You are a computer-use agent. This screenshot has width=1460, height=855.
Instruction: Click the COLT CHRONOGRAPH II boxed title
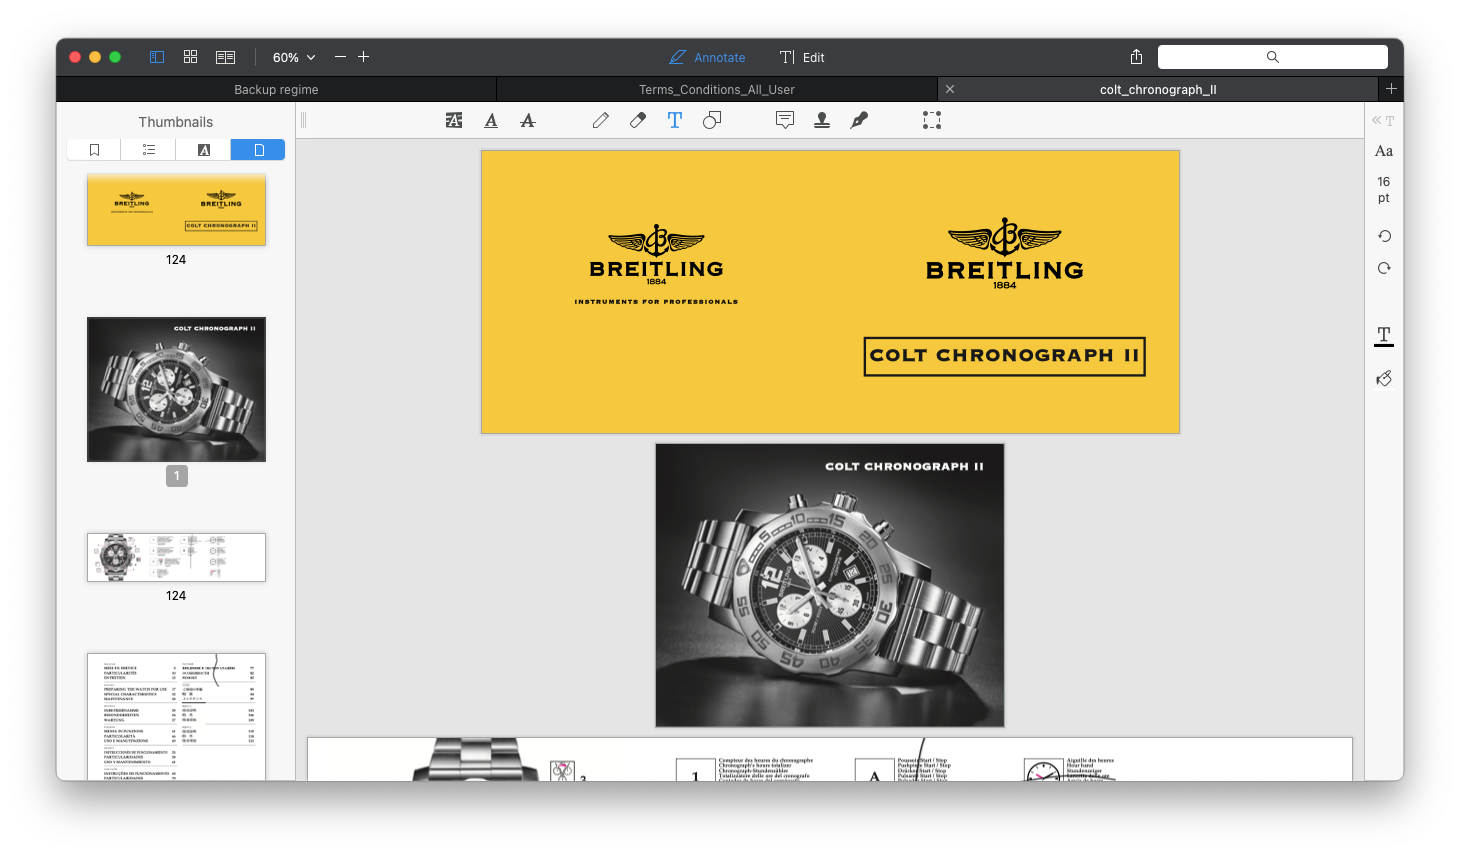[1004, 356]
